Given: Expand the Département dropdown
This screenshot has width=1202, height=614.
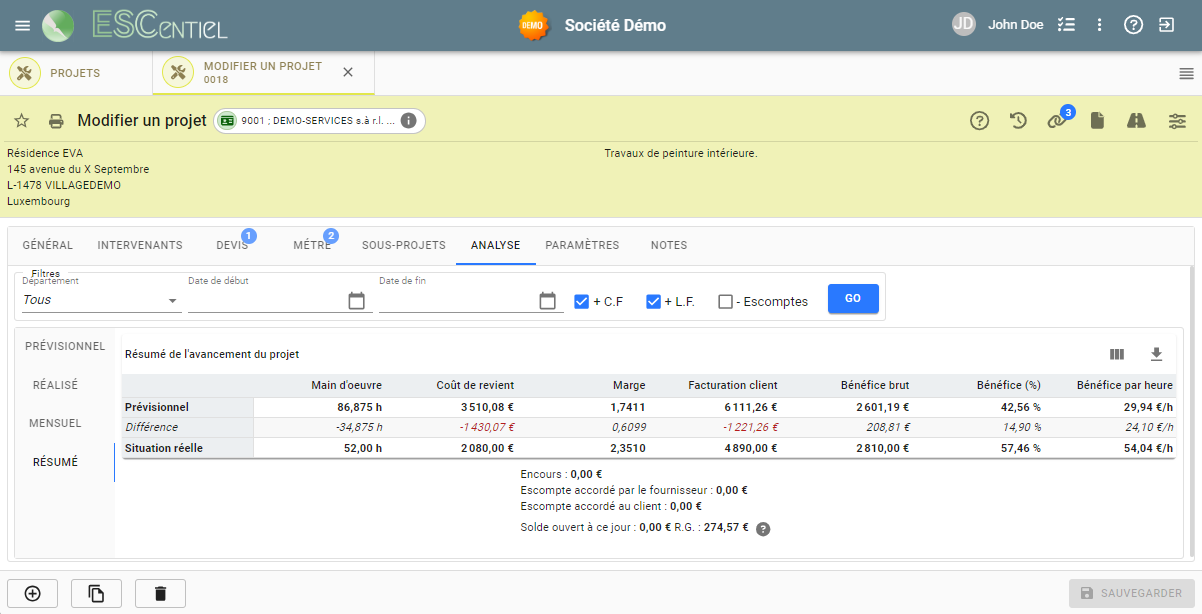Looking at the screenshot, I should click(101, 300).
